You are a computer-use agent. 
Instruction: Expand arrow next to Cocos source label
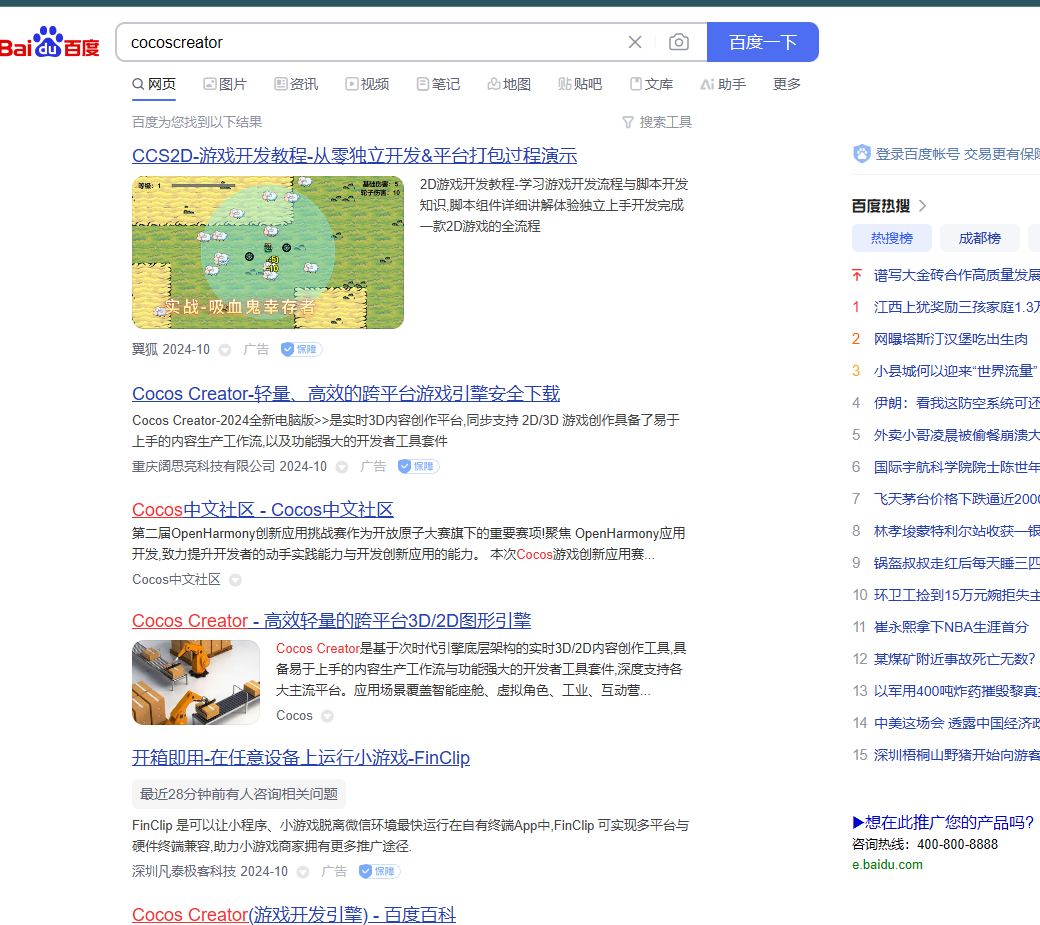[327, 716]
